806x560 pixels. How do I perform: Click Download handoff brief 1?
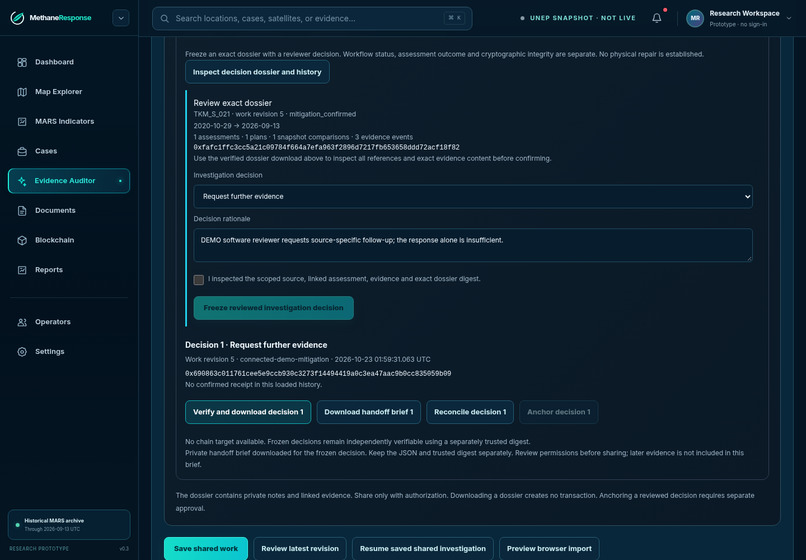pos(369,412)
